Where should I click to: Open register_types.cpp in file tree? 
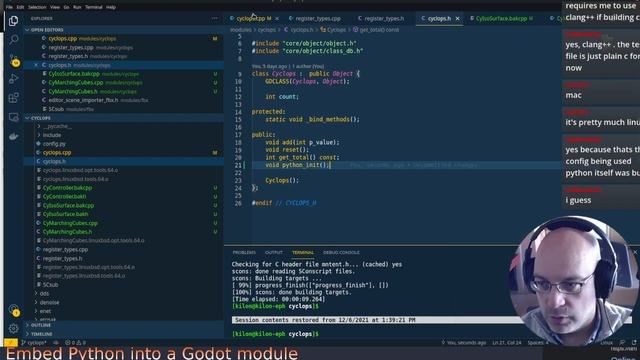pos(65,249)
